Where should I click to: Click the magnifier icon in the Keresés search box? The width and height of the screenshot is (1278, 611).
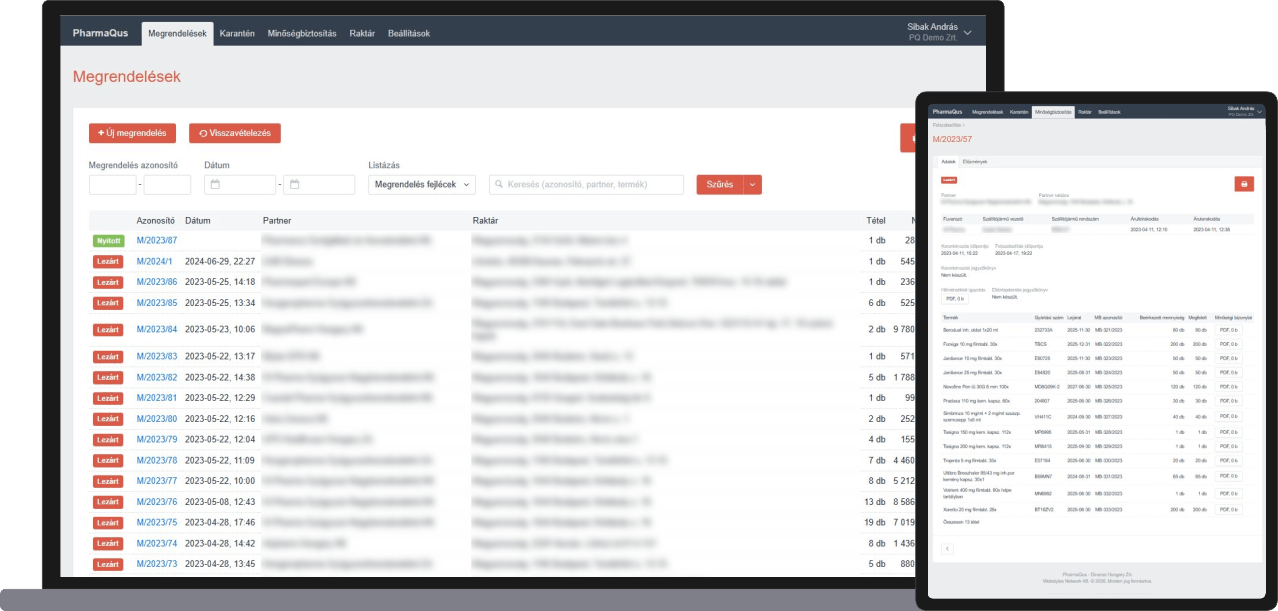click(498, 185)
